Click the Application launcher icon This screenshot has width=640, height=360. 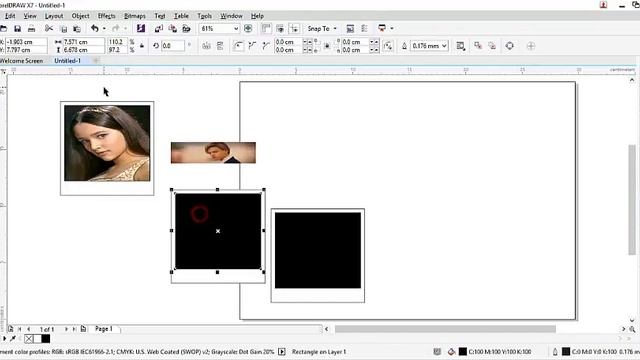(382, 29)
